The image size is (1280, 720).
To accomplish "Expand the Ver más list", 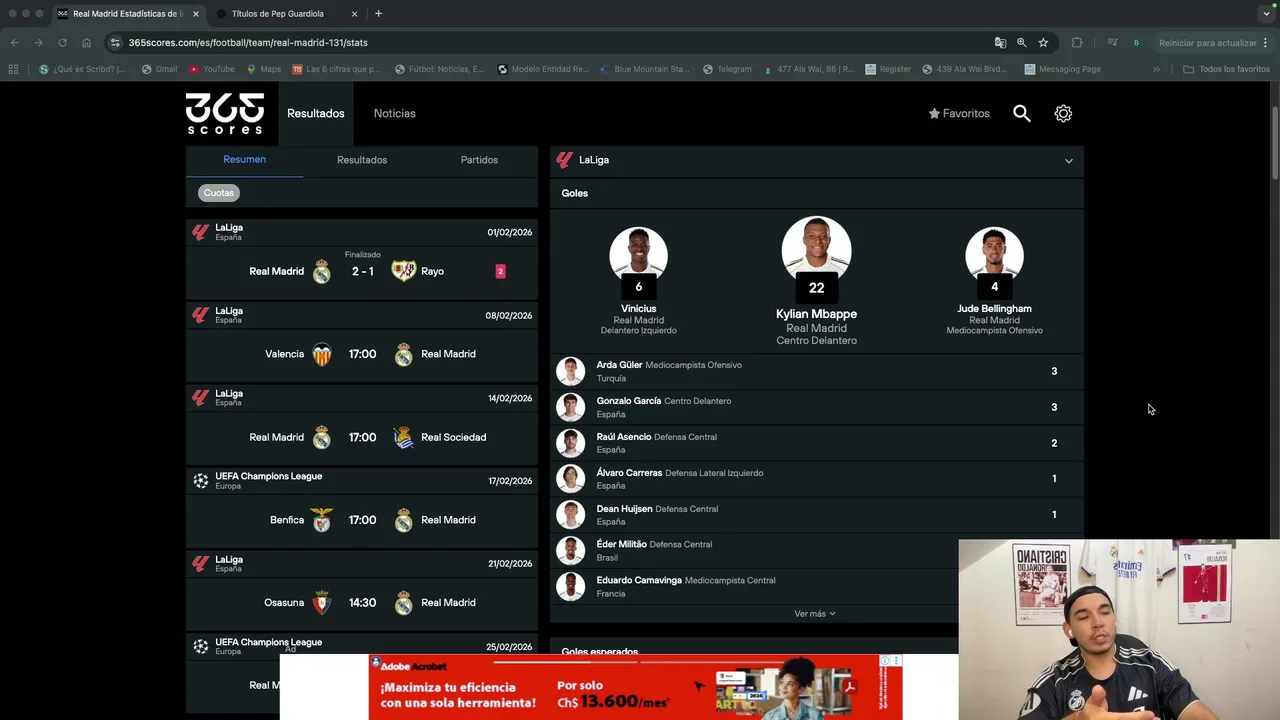I will 815,614.
